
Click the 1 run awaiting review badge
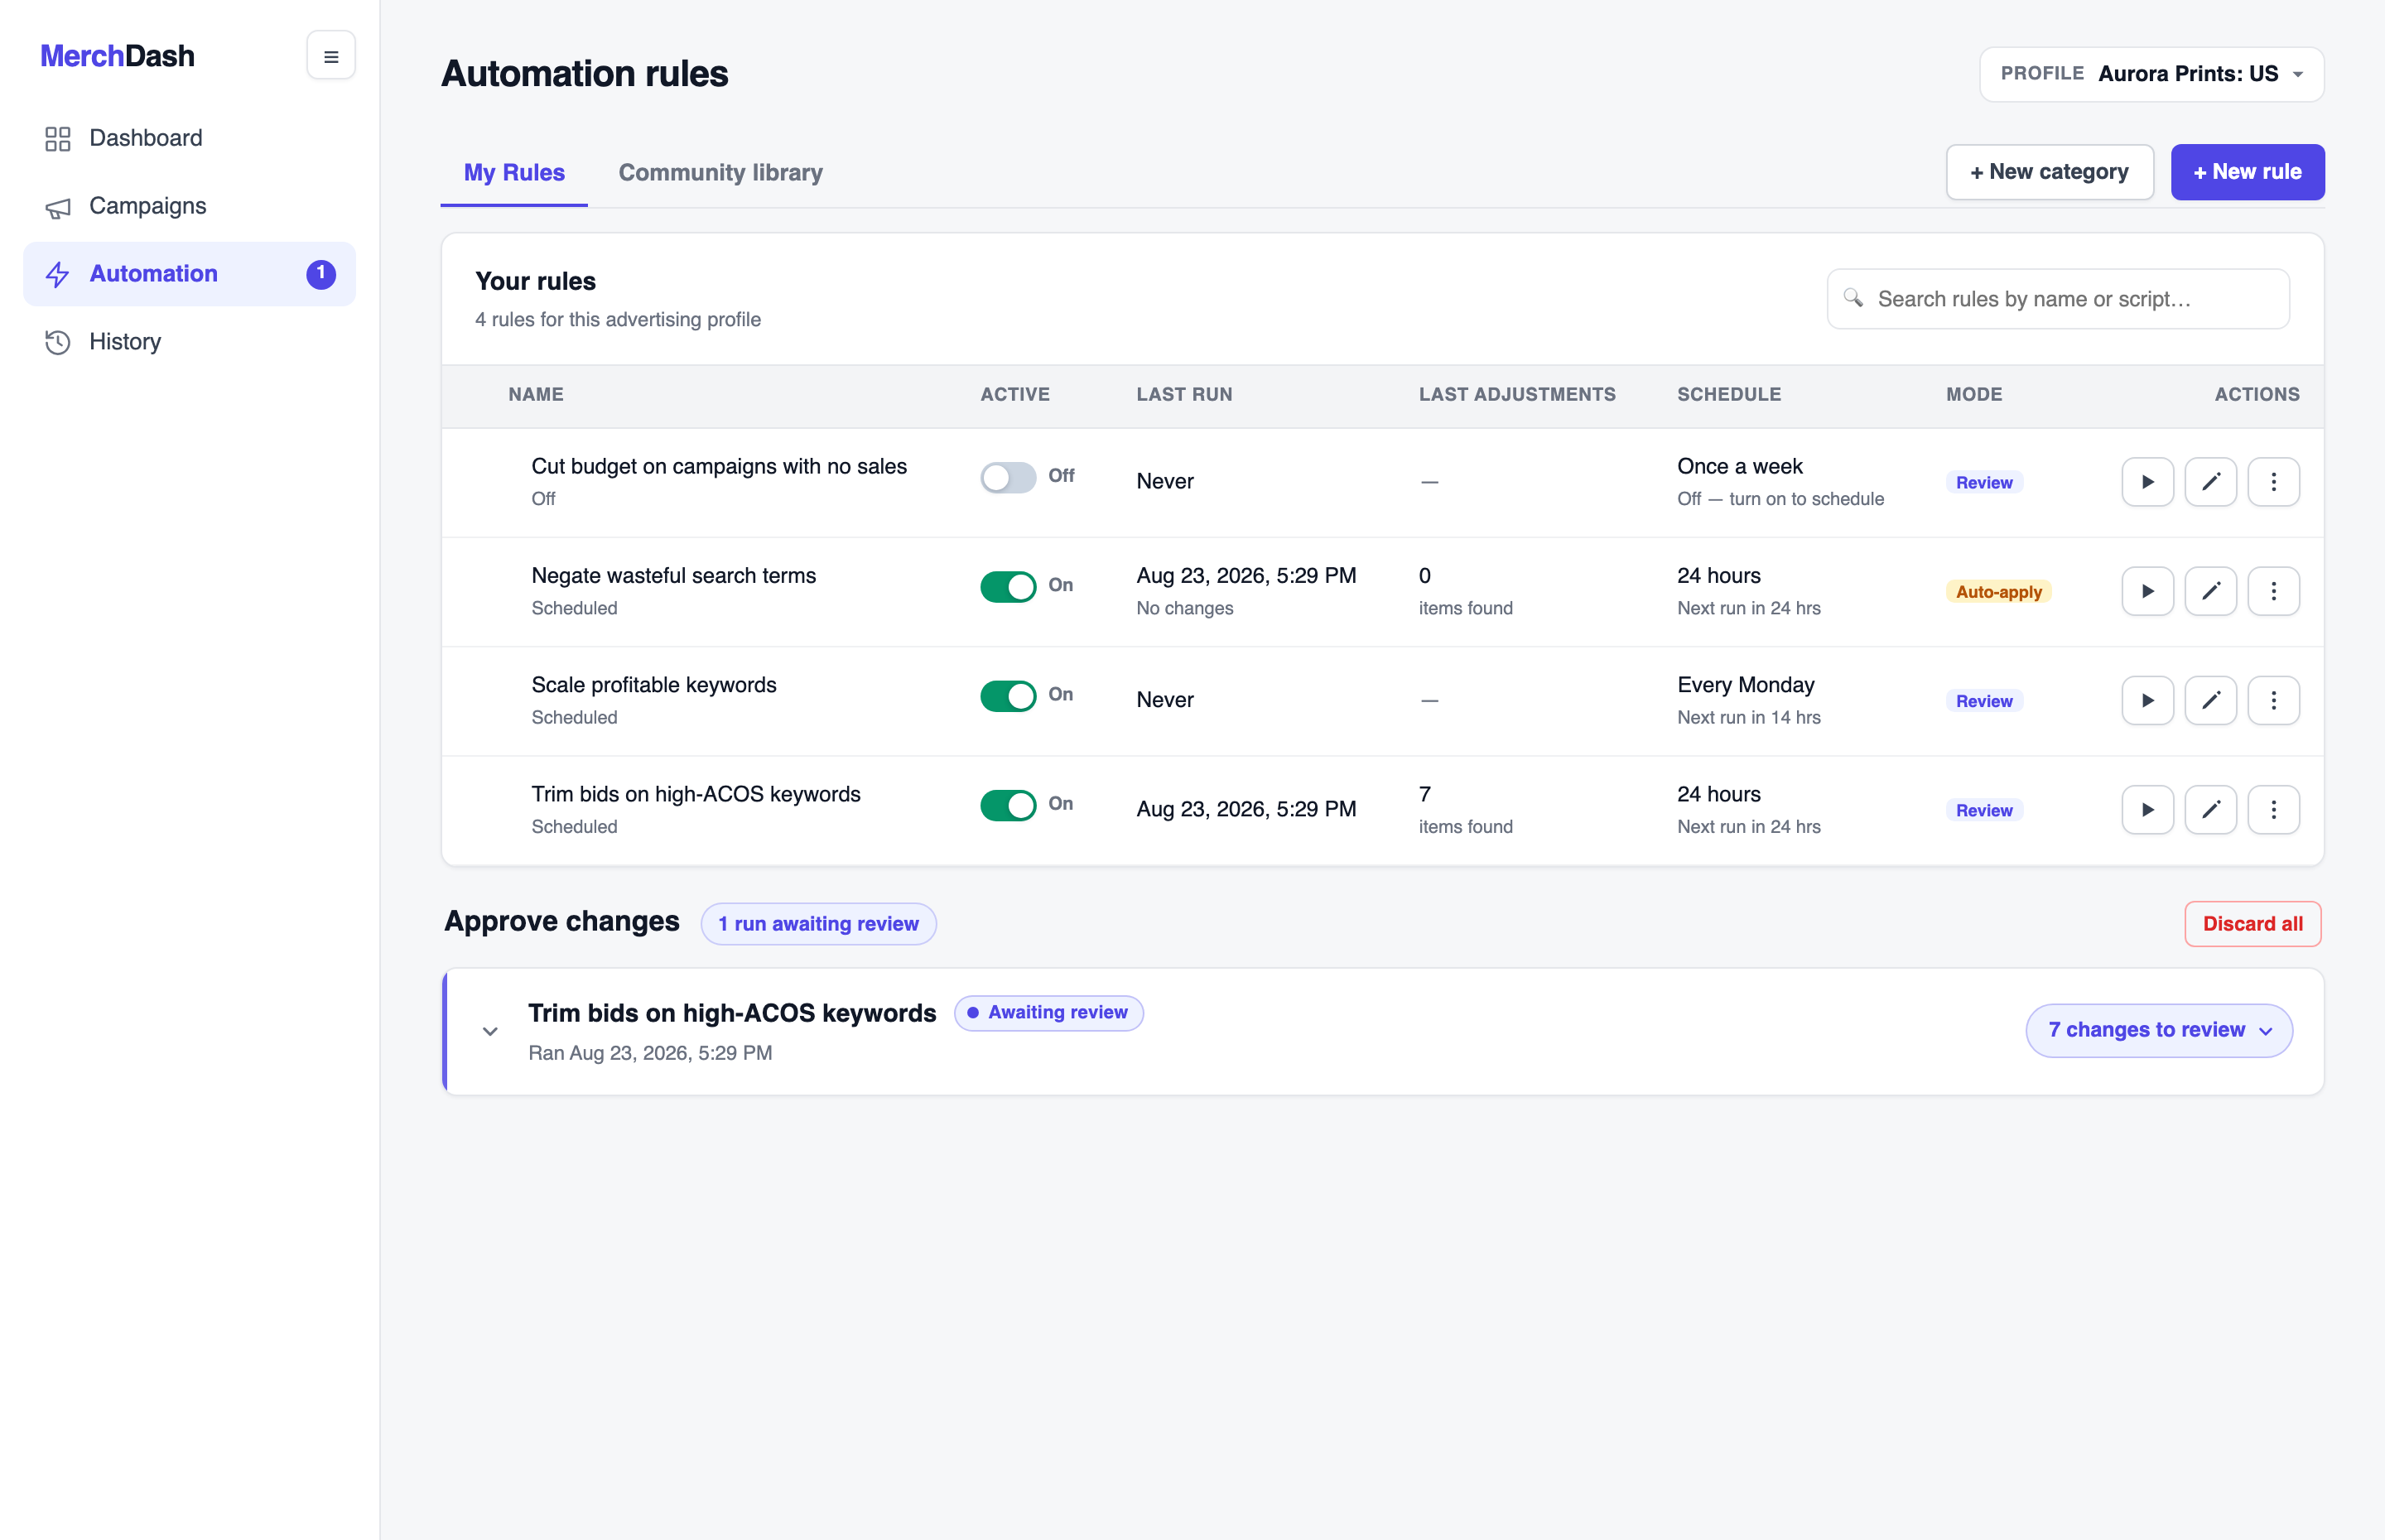(x=818, y=924)
